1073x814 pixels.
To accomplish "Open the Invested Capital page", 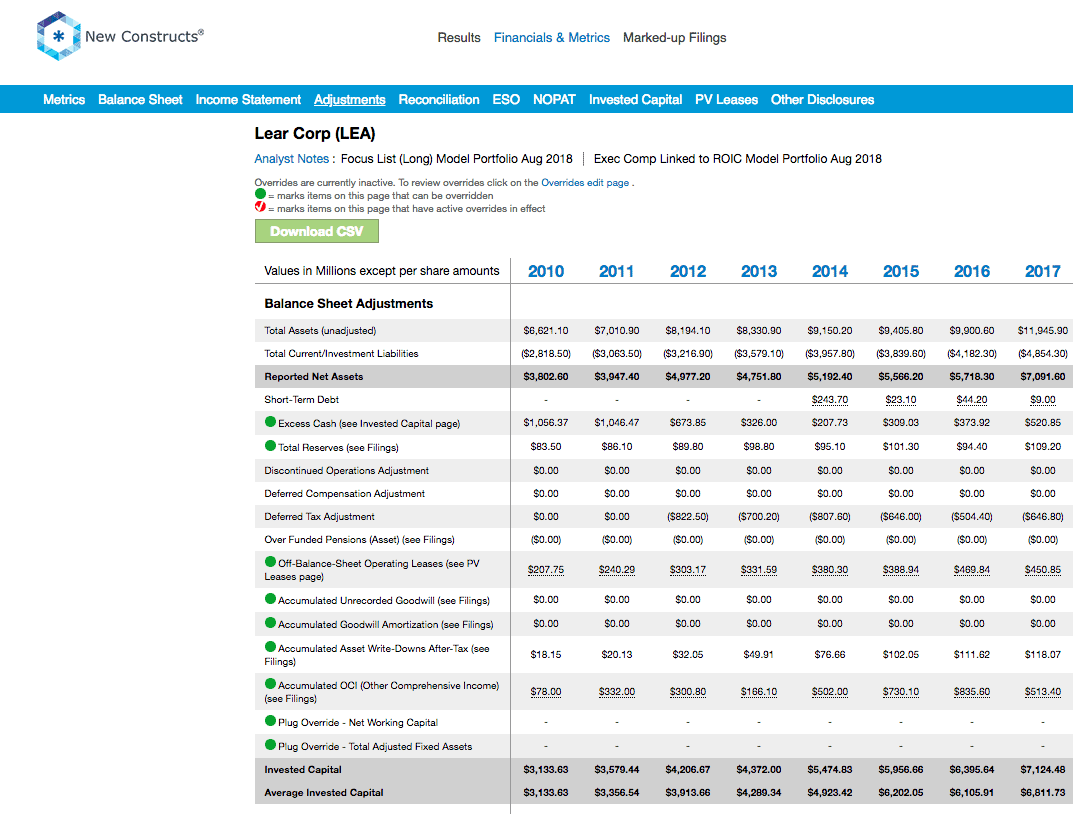I will (x=636, y=100).
